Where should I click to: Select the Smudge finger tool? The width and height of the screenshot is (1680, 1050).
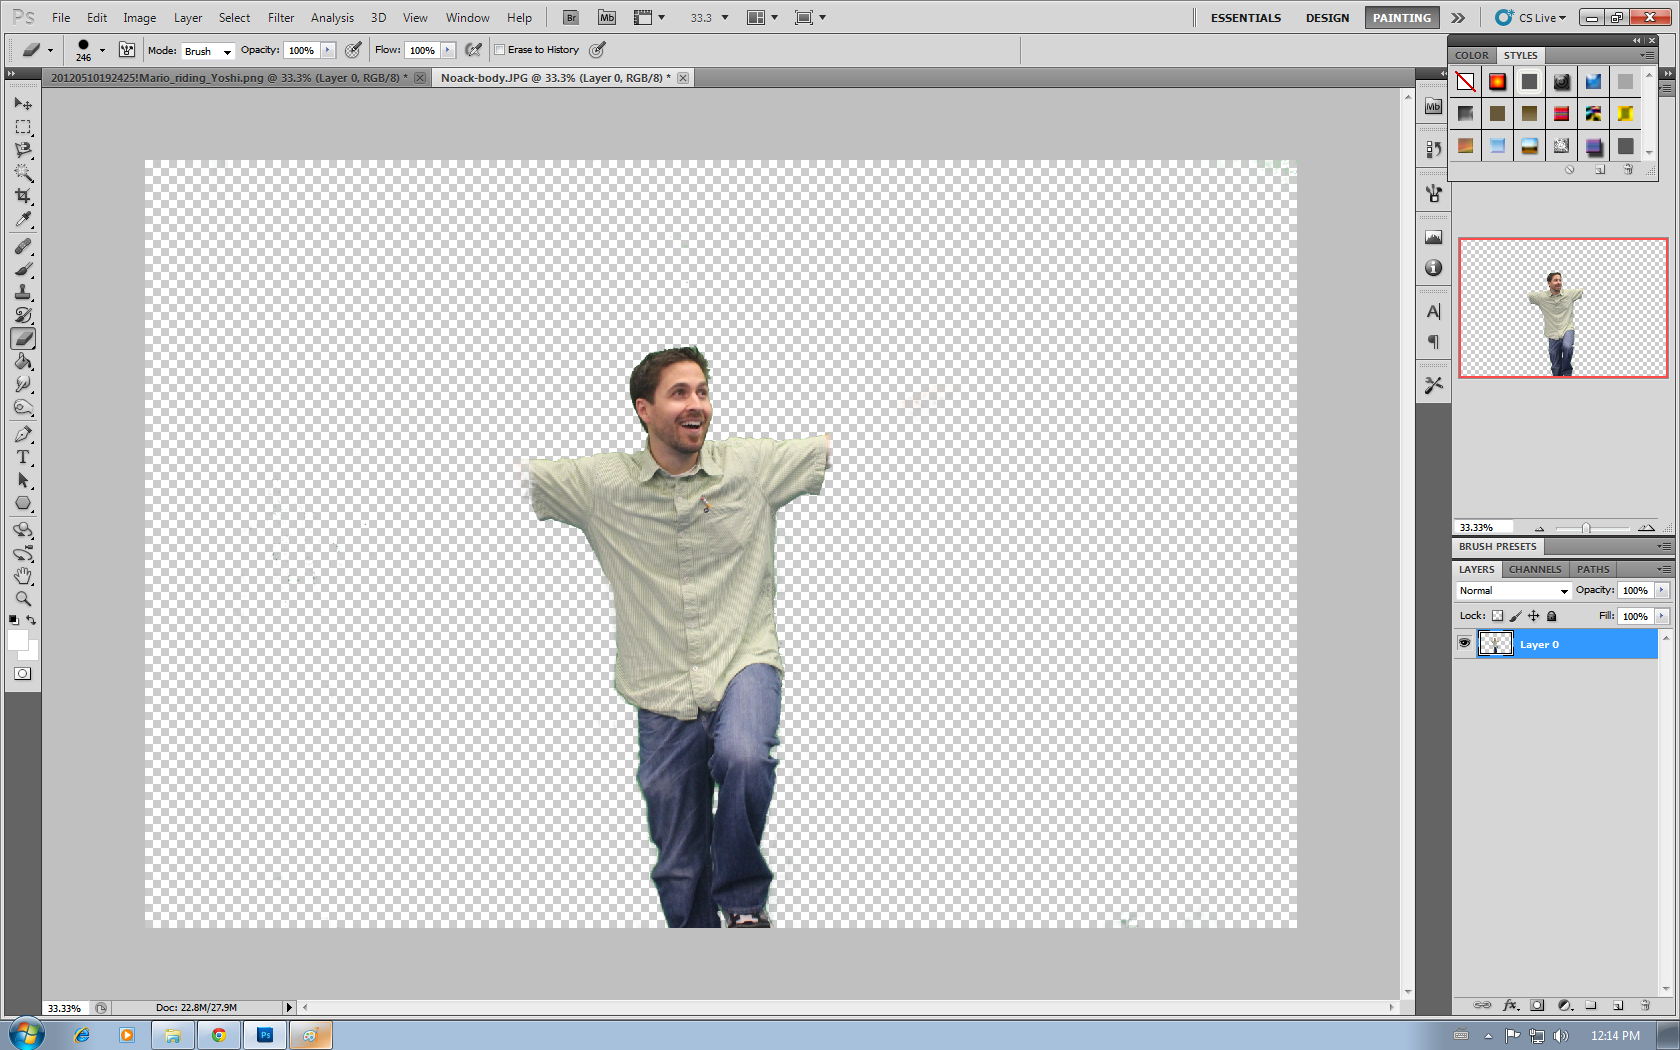click(23, 385)
